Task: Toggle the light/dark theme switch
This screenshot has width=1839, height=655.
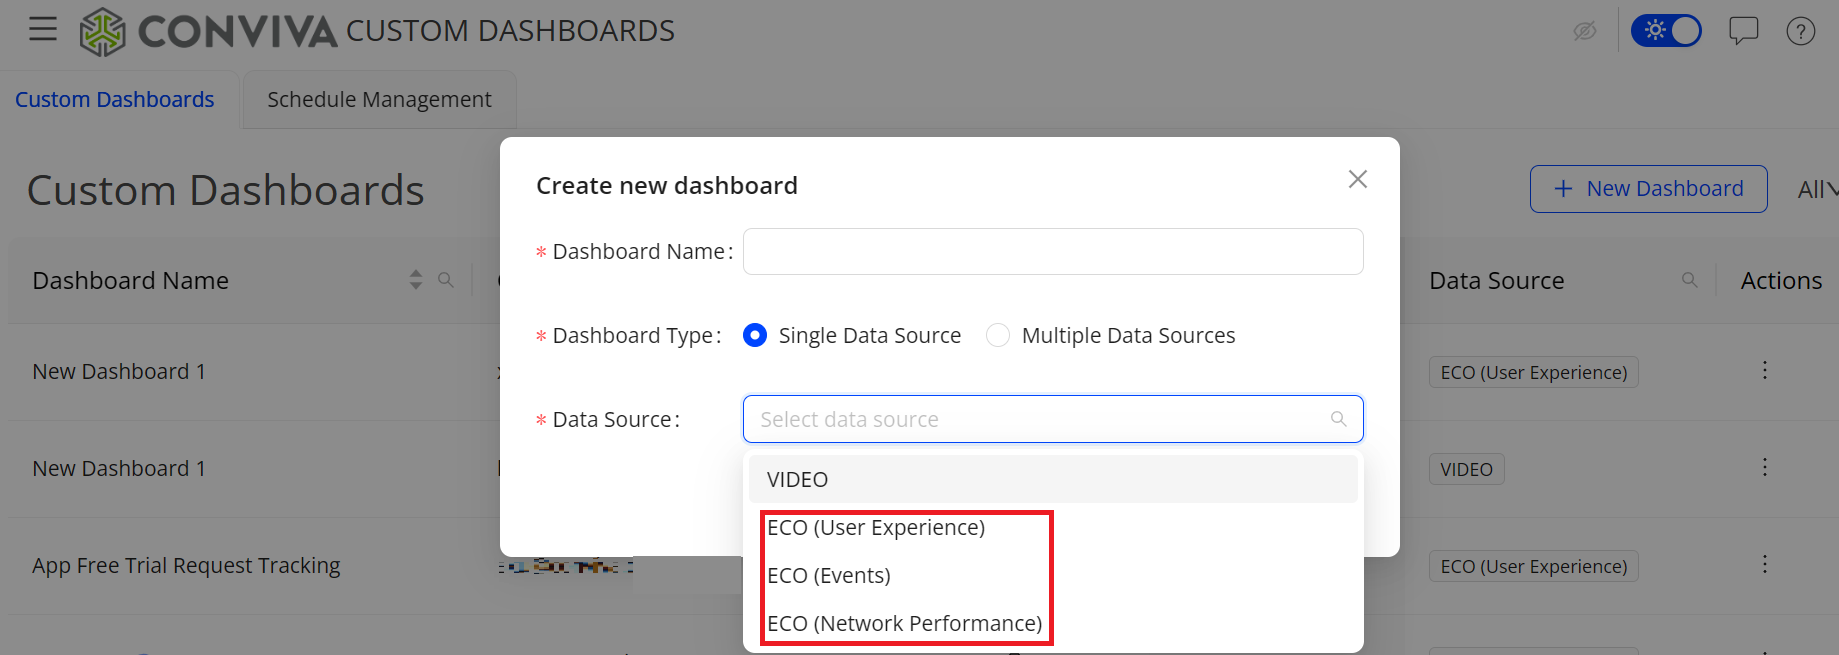Action: pos(1665,31)
